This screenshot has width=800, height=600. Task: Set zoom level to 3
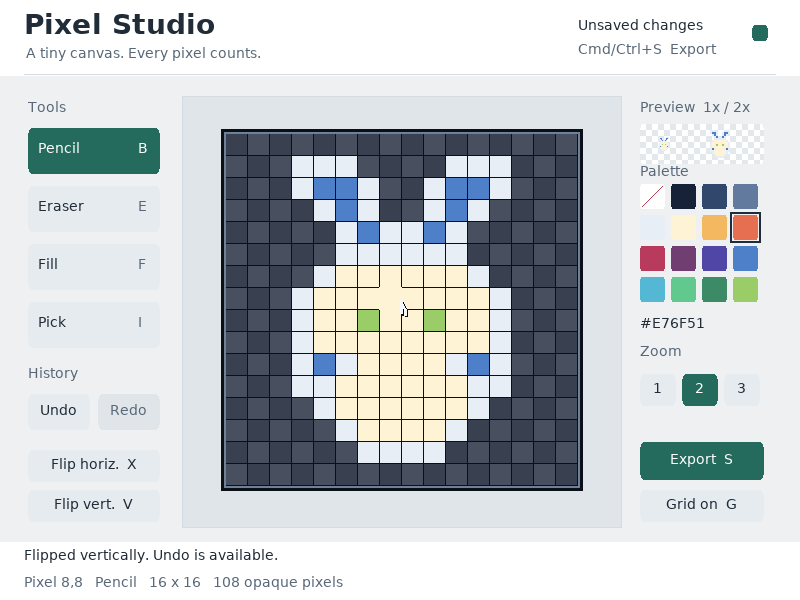[x=741, y=390]
